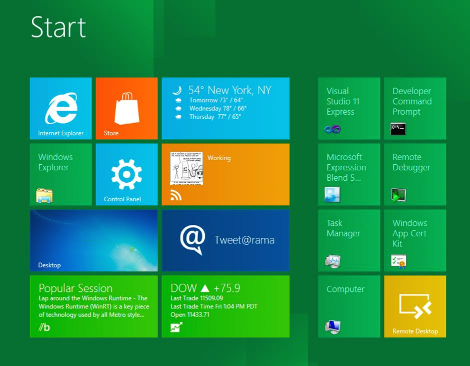
Task: Click the 'Tomorrow 73° / 64°' forecast line
Action: [x=216, y=100]
